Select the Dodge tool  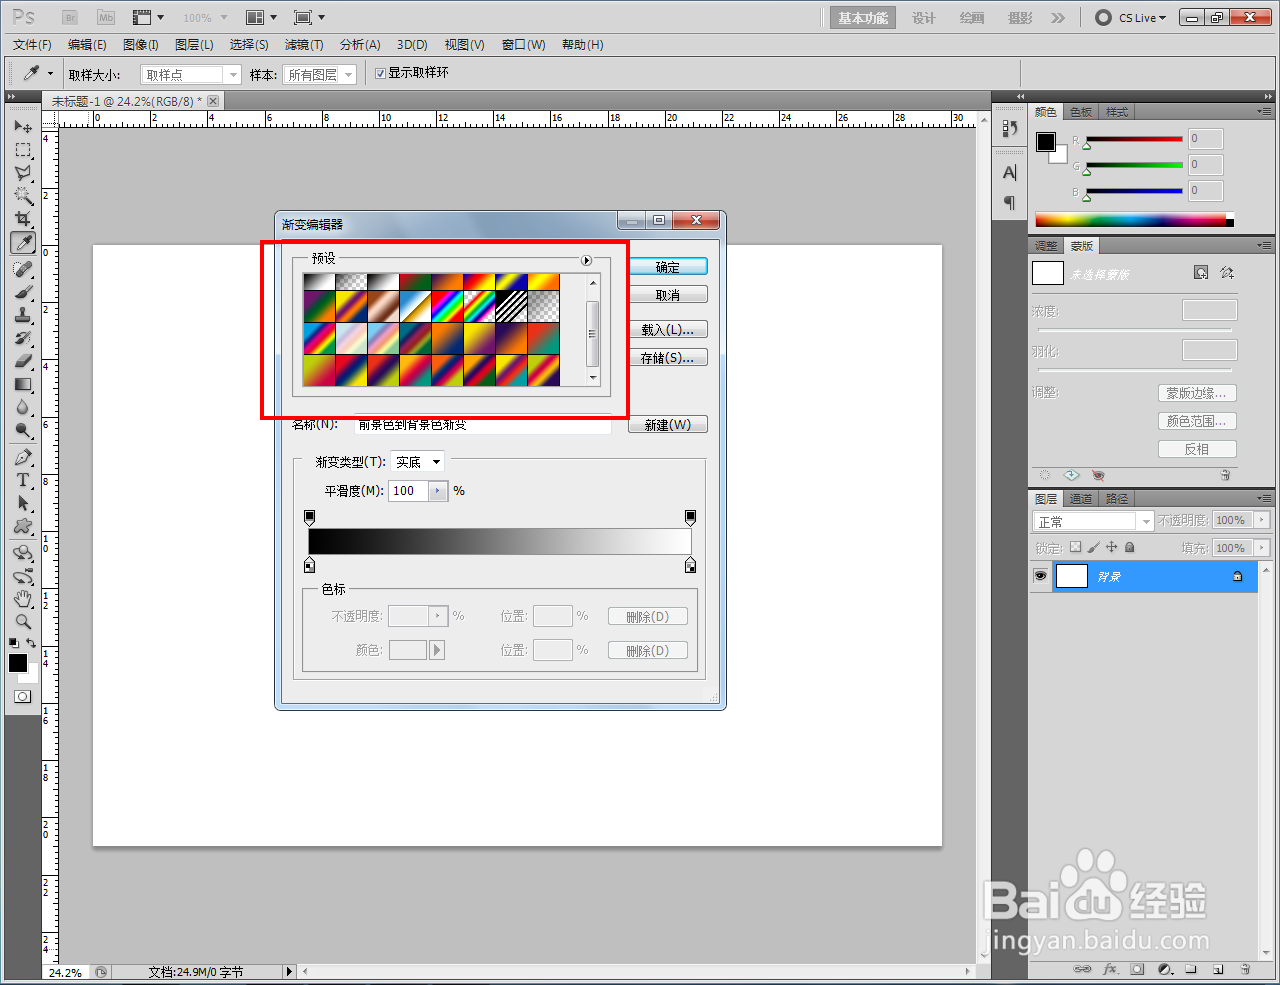pyautogui.click(x=23, y=430)
